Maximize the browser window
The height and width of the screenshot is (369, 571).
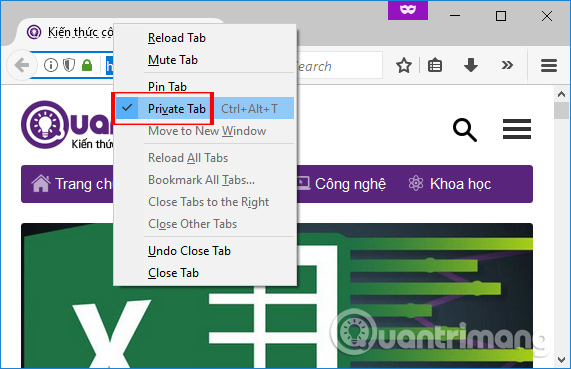point(501,16)
